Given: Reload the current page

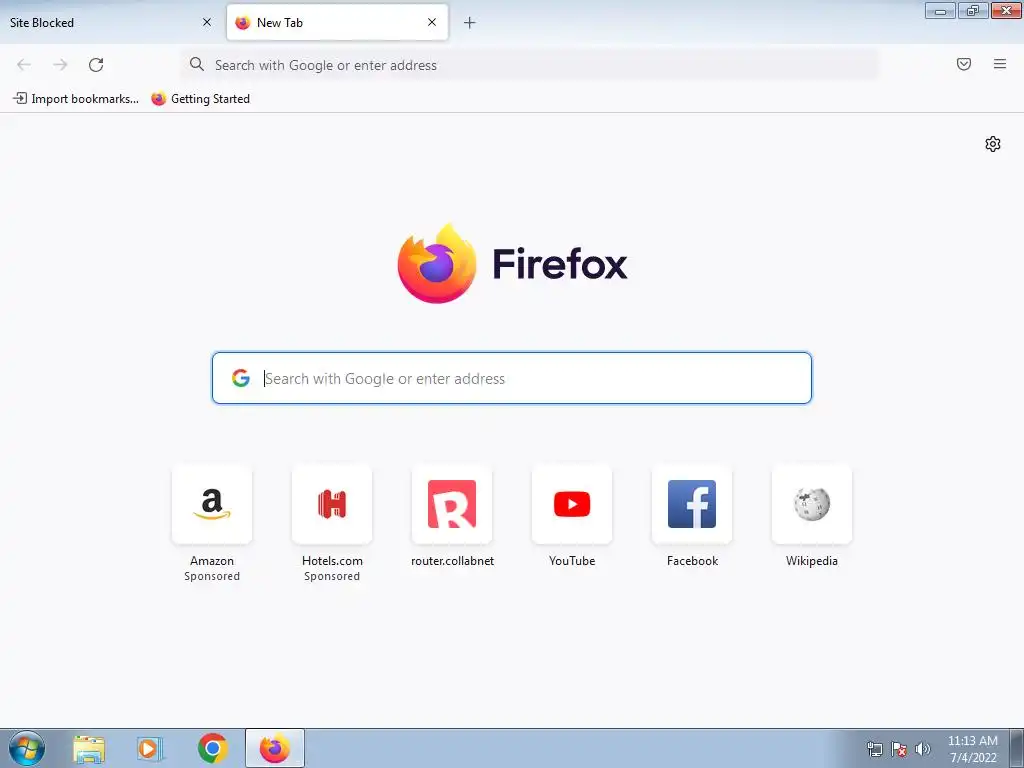Looking at the screenshot, I should click(x=96, y=65).
